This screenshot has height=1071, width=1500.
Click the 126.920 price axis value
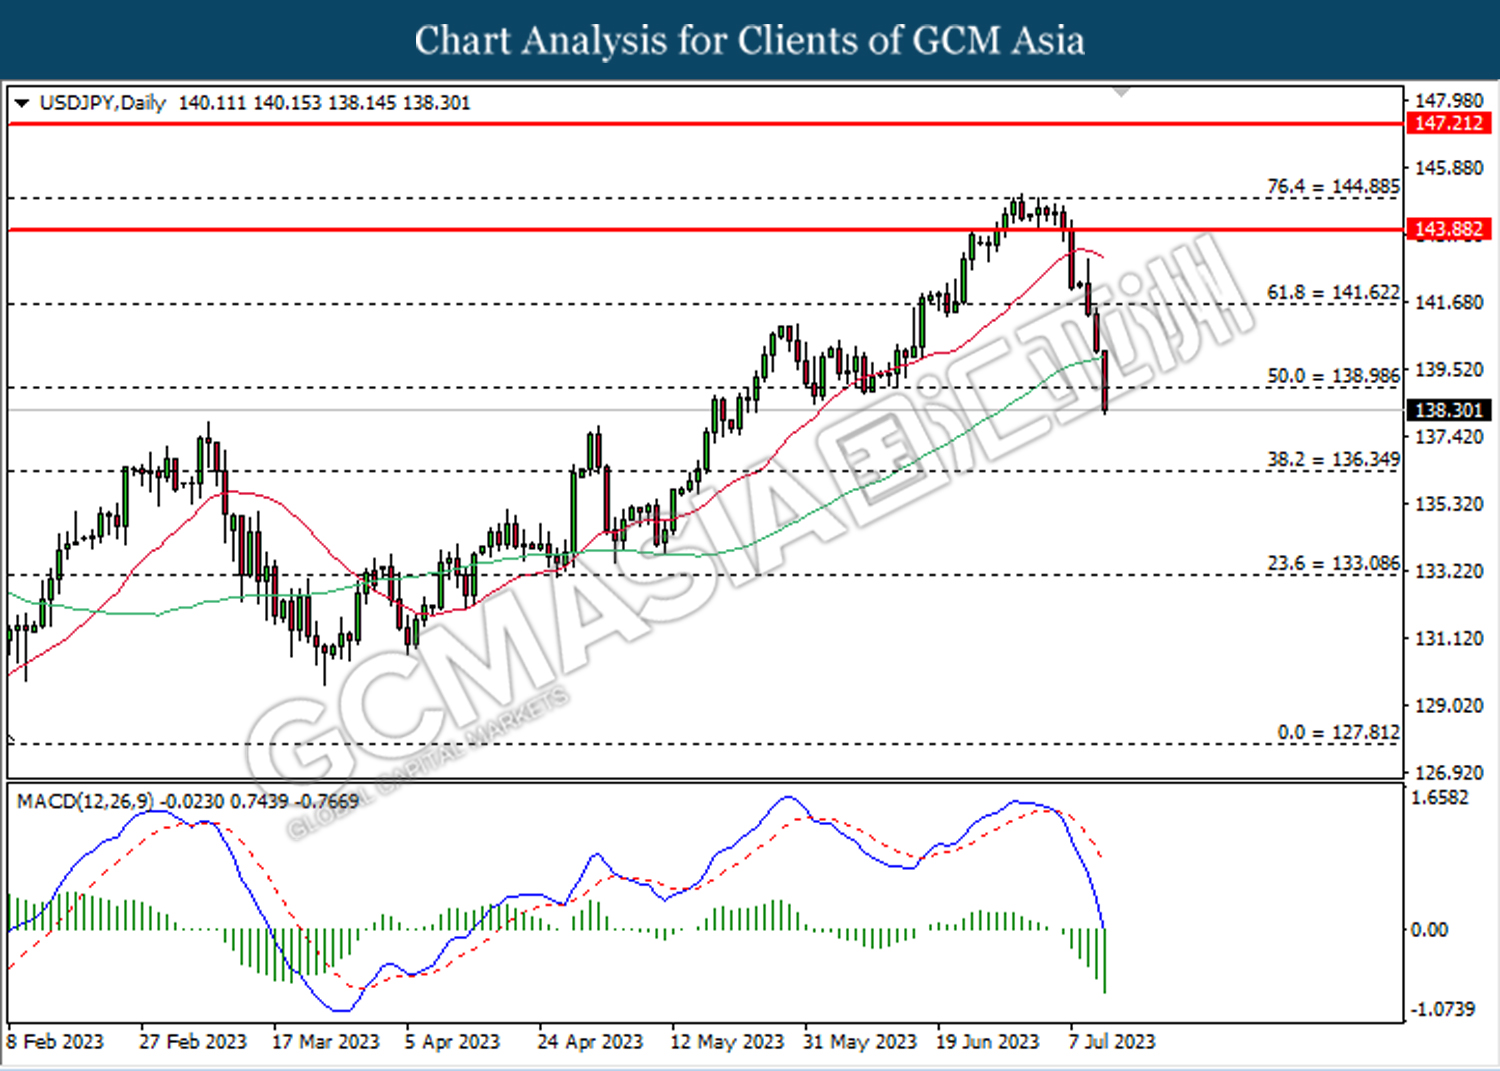1449,772
